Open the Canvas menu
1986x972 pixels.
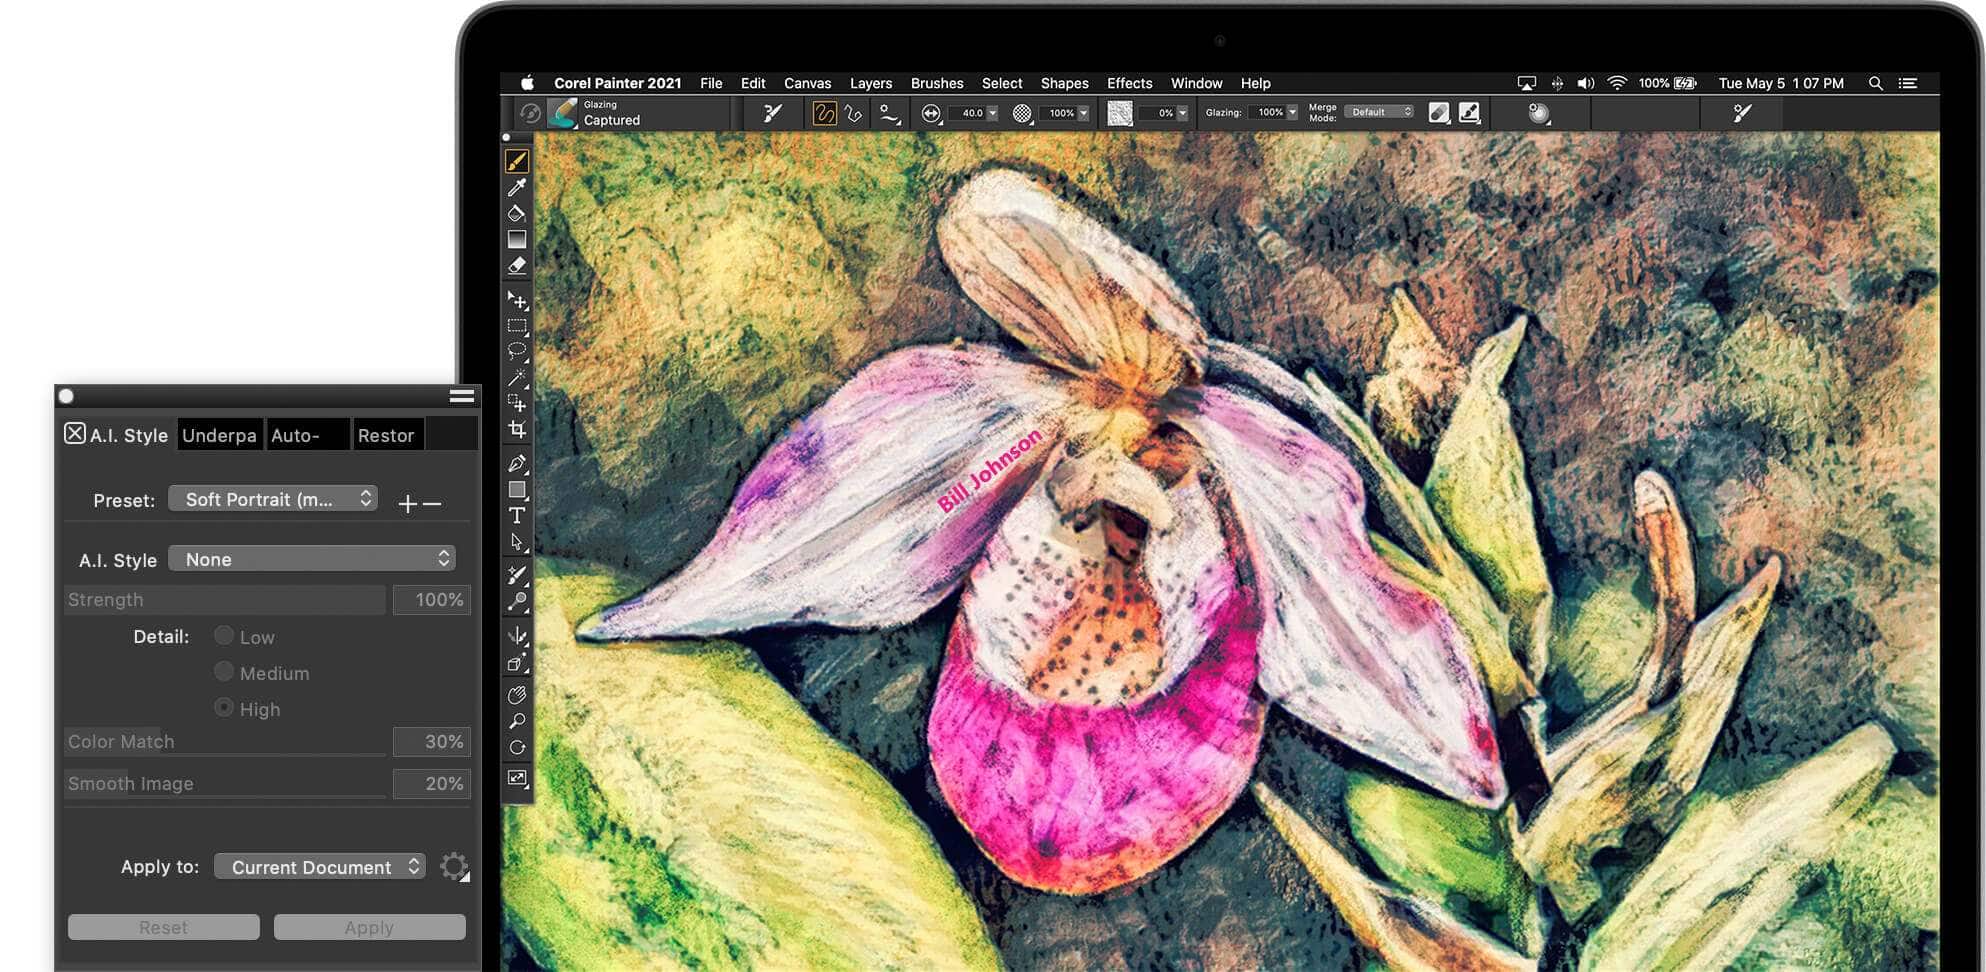[x=807, y=83]
